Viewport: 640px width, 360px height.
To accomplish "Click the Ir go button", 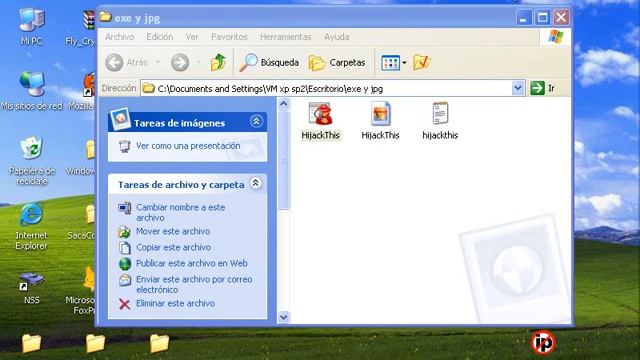I will pyautogui.click(x=542, y=88).
